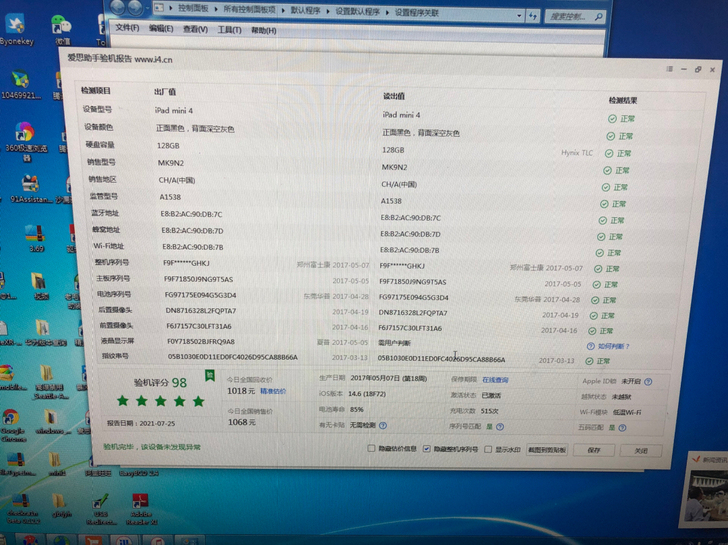Viewport: 728px width, 545px height.
Task: Click the five-star rating row
Action: 160,401
